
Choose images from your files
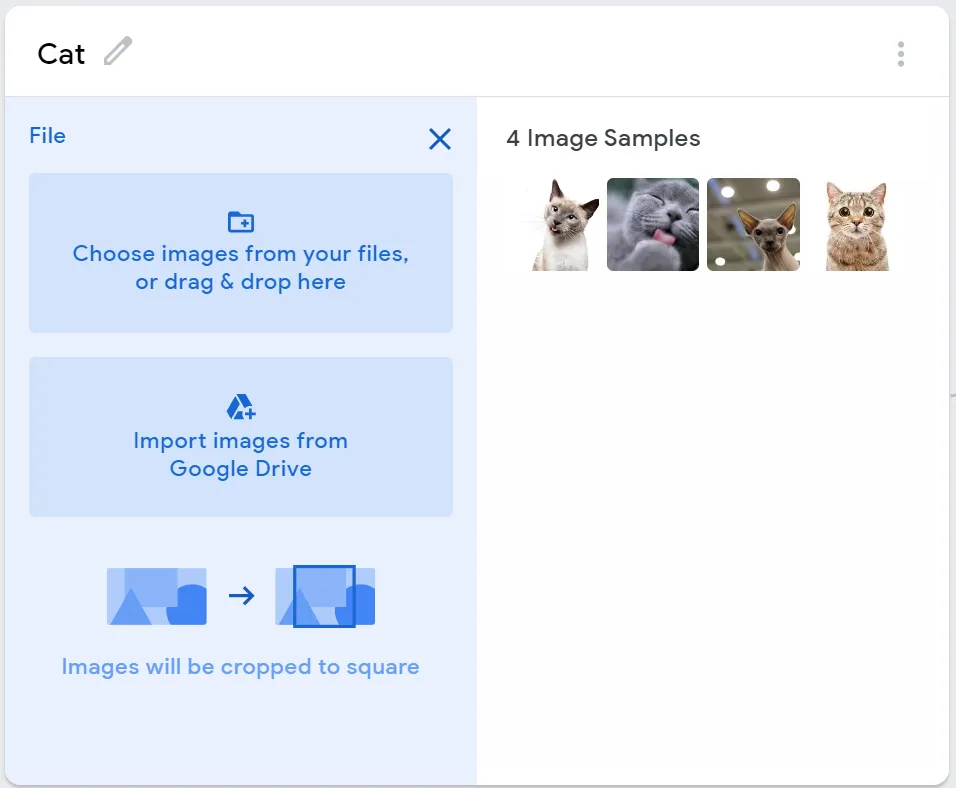tap(241, 253)
